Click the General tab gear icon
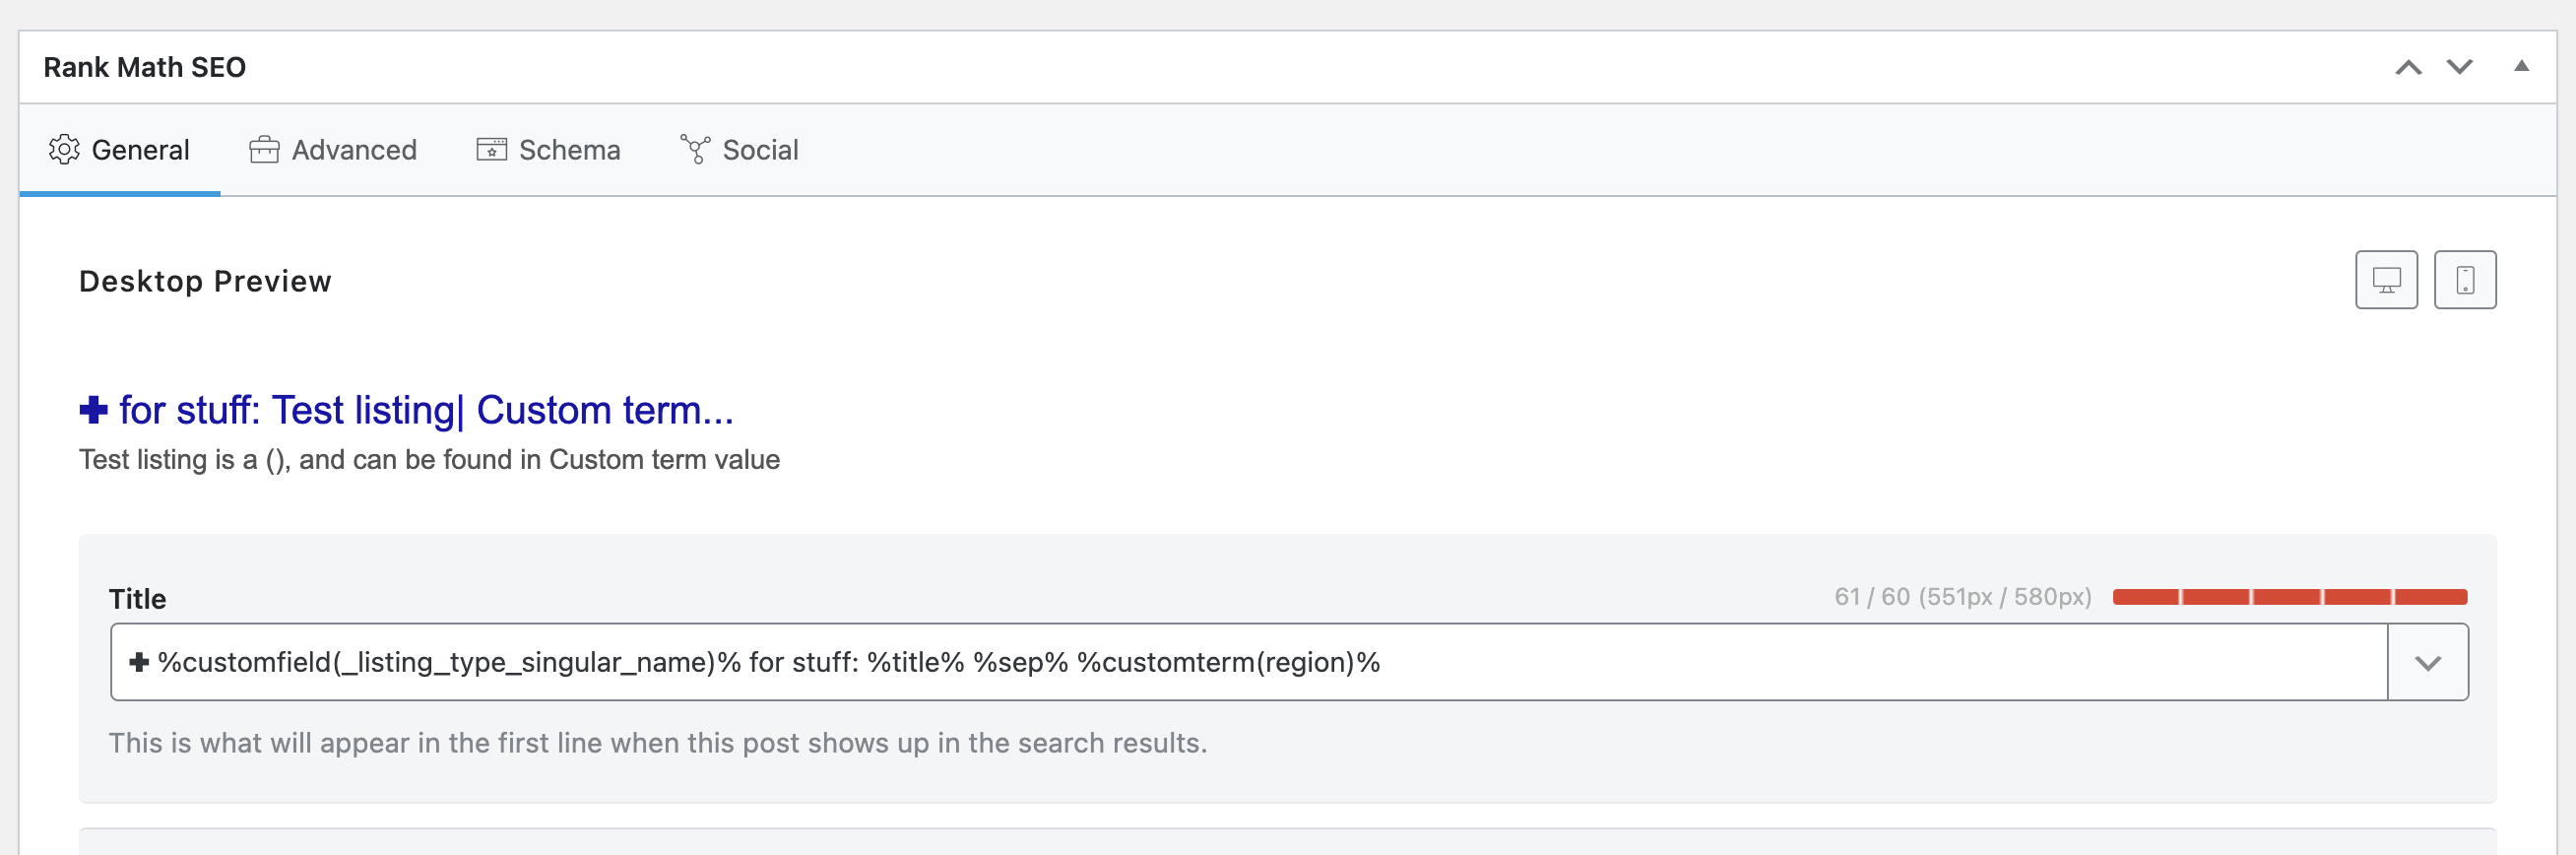 (64, 149)
